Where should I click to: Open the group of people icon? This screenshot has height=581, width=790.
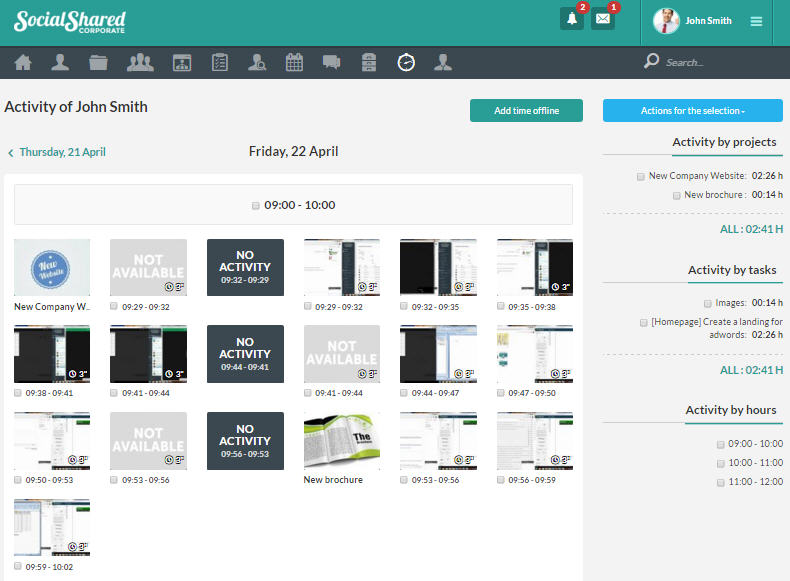coord(140,63)
